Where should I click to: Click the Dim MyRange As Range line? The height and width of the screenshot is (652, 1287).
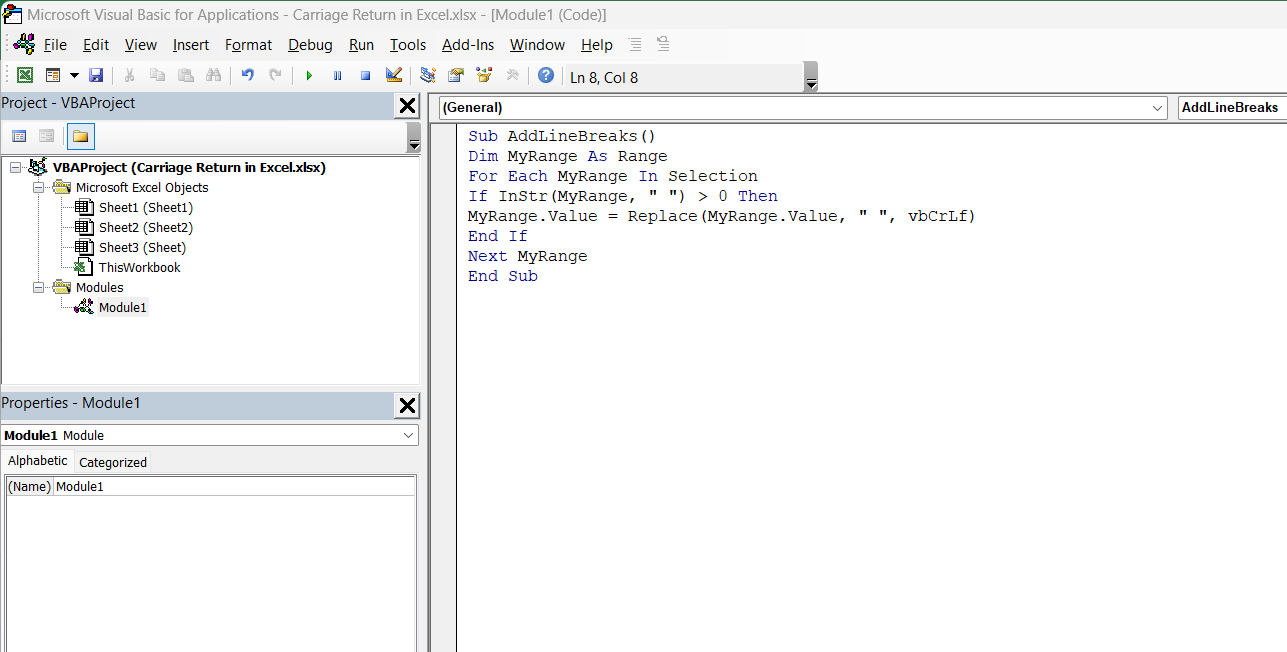tap(567, 156)
